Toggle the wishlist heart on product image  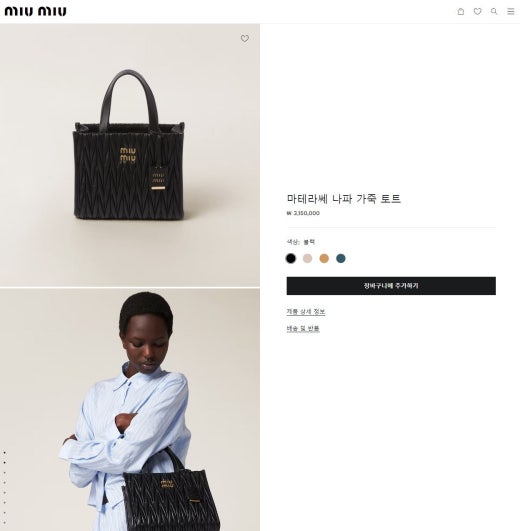coord(245,39)
